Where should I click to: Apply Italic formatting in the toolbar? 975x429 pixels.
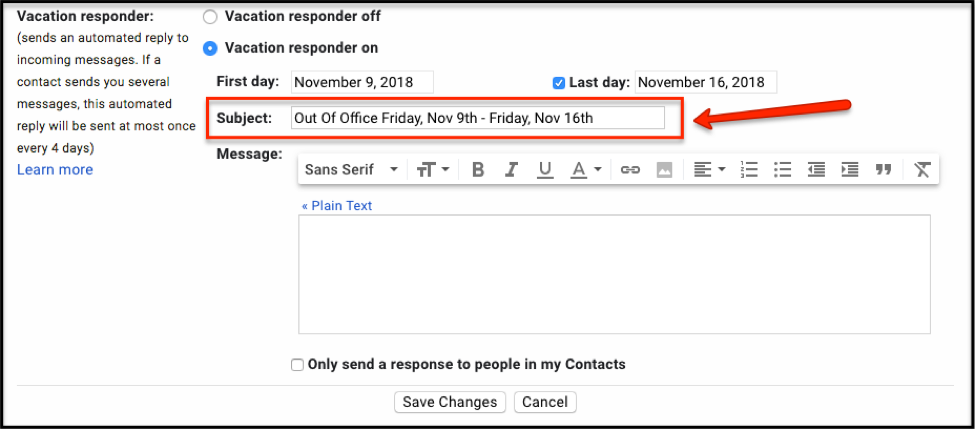511,170
